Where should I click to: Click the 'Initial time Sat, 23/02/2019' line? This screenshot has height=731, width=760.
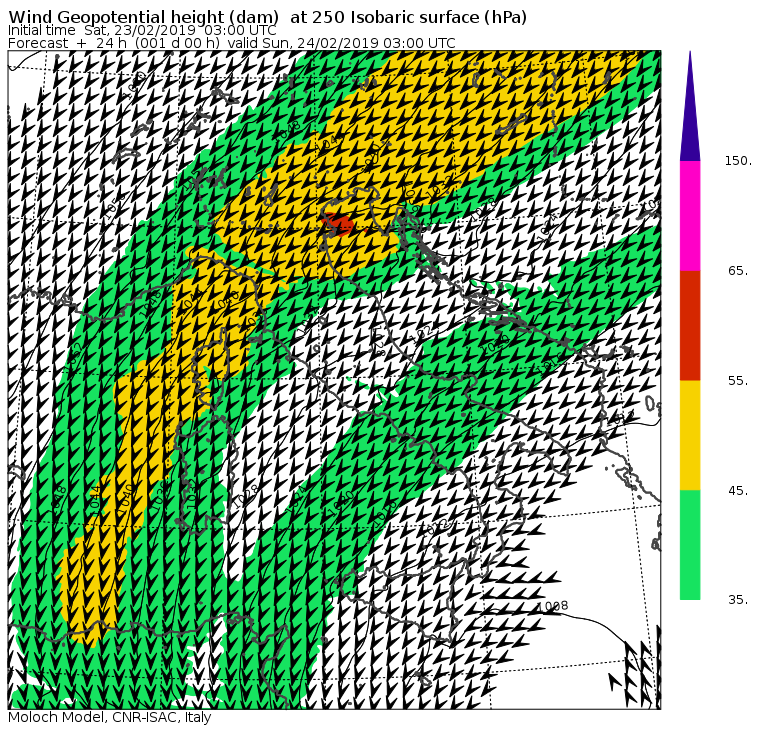click(142, 31)
